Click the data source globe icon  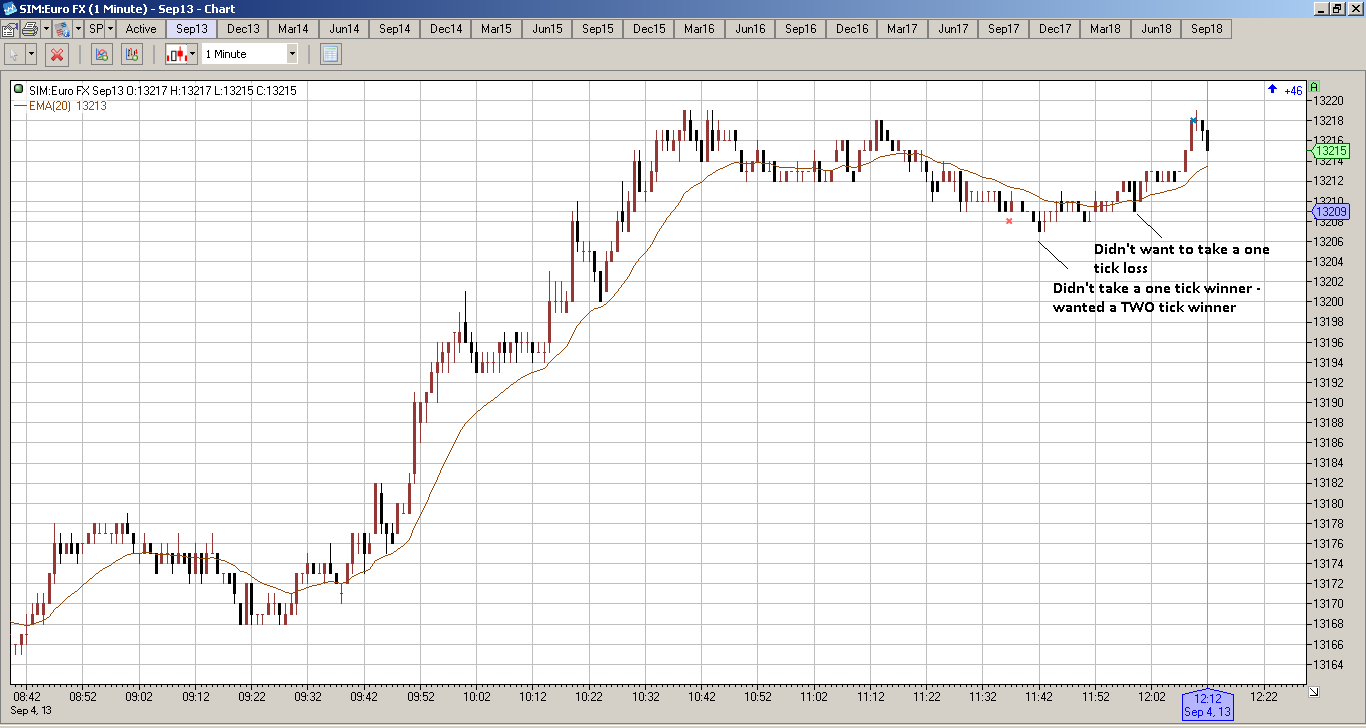[x=63, y=29]
